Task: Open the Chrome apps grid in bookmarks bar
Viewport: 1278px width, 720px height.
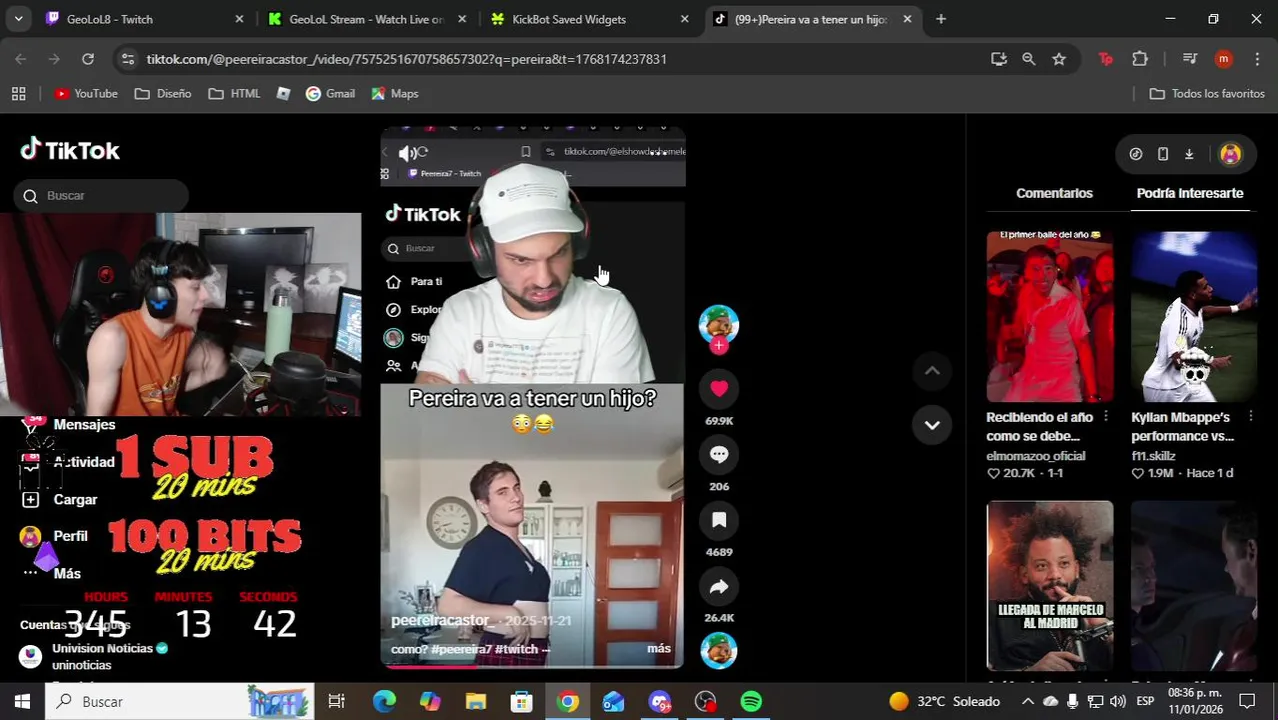Action: tap(18, 93)
